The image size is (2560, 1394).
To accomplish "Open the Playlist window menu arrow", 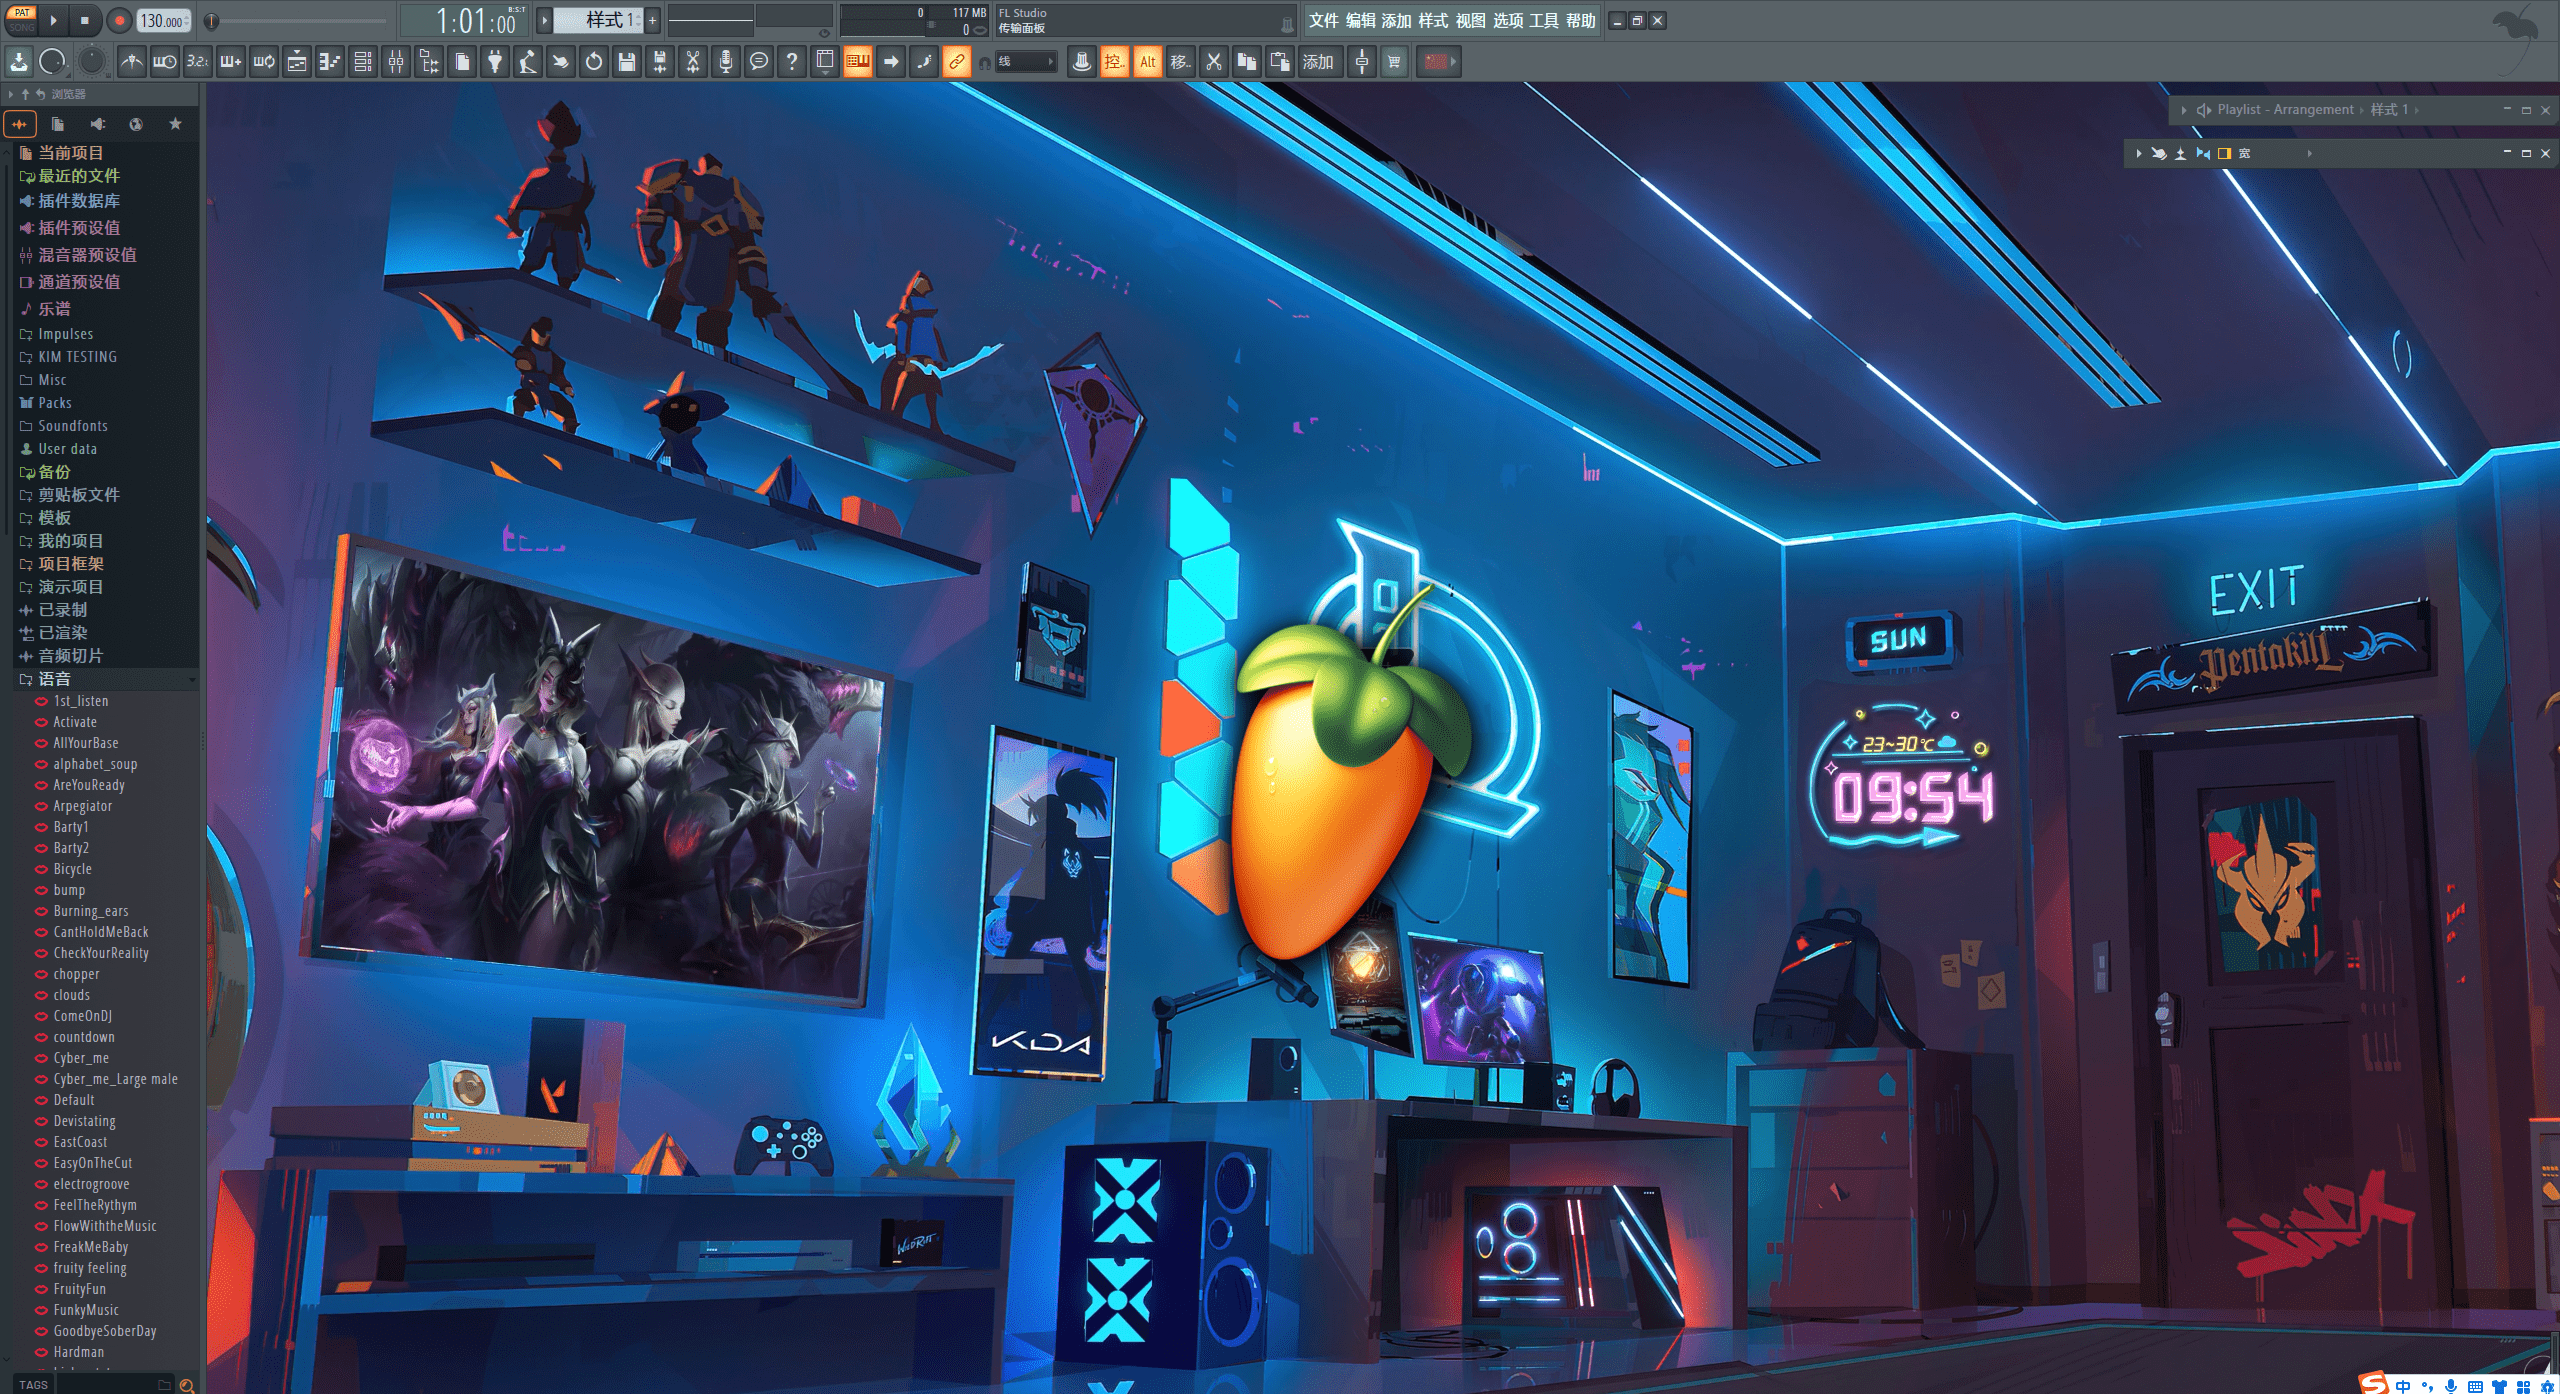I will pyautogui.click(x=2183, y=110).
